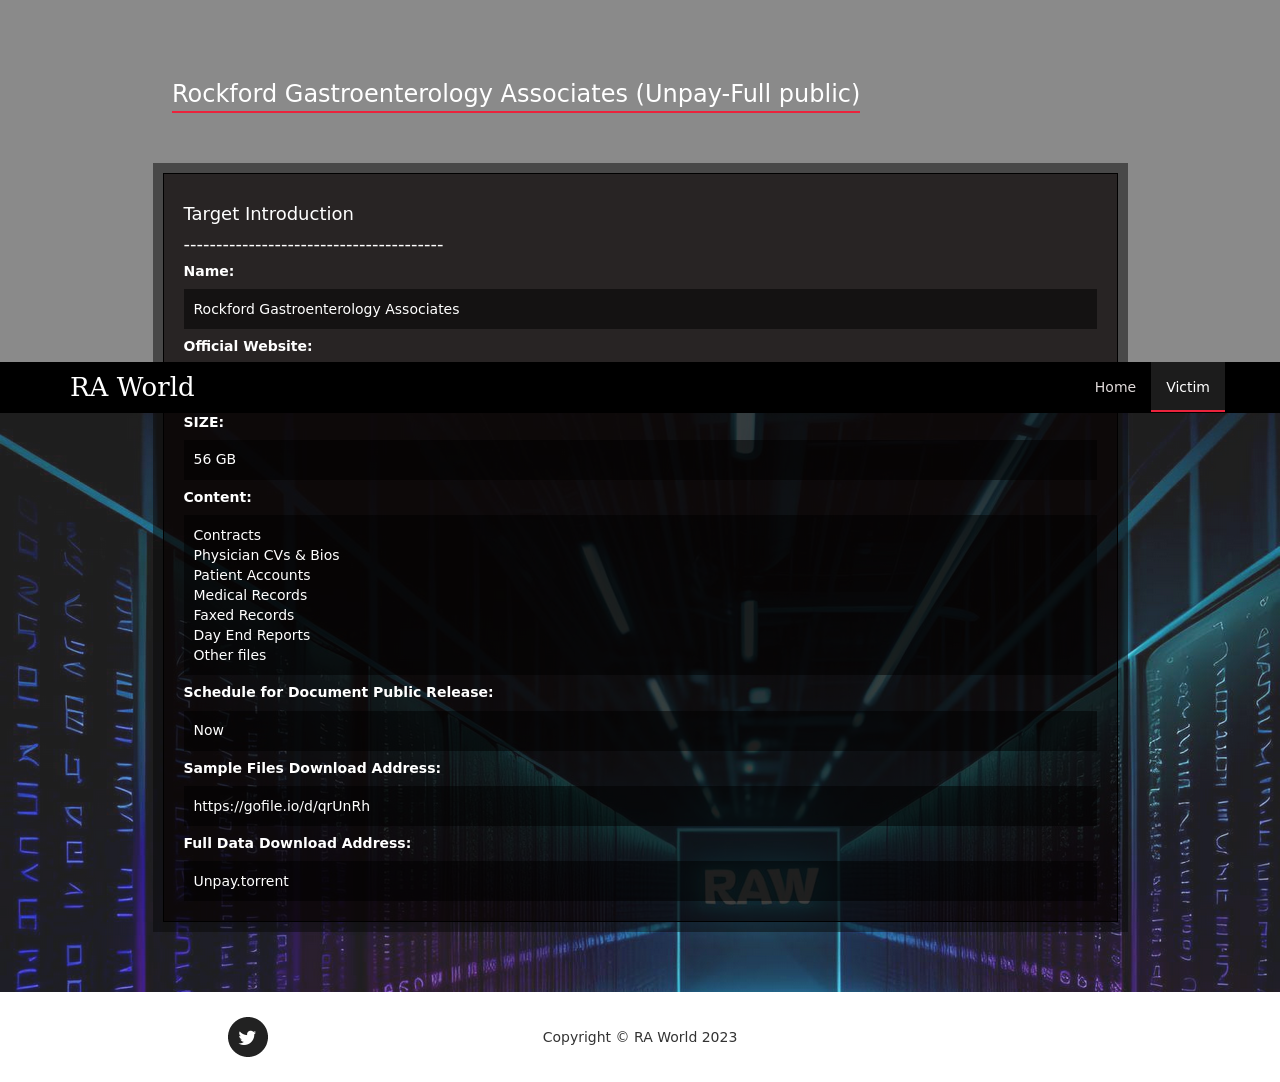This screenshot has width=1280, height=1082.
Task: Click the Target Introduction heading
Action: click(268, 214)
